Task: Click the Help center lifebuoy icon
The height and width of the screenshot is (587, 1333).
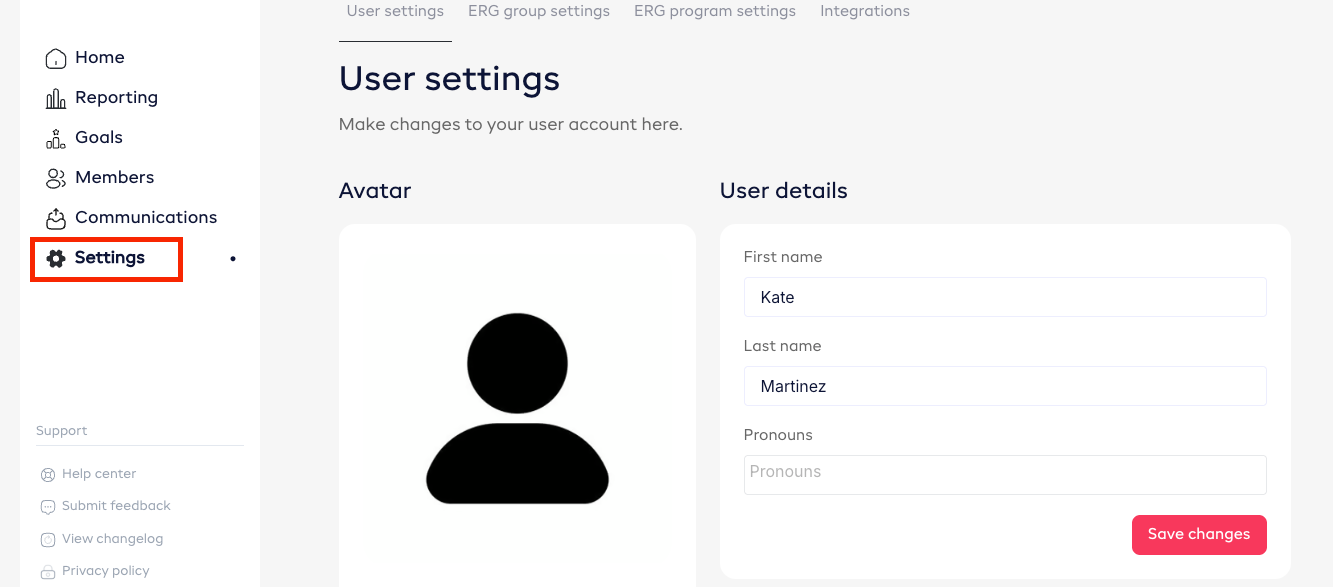Action: pos(48,475)
